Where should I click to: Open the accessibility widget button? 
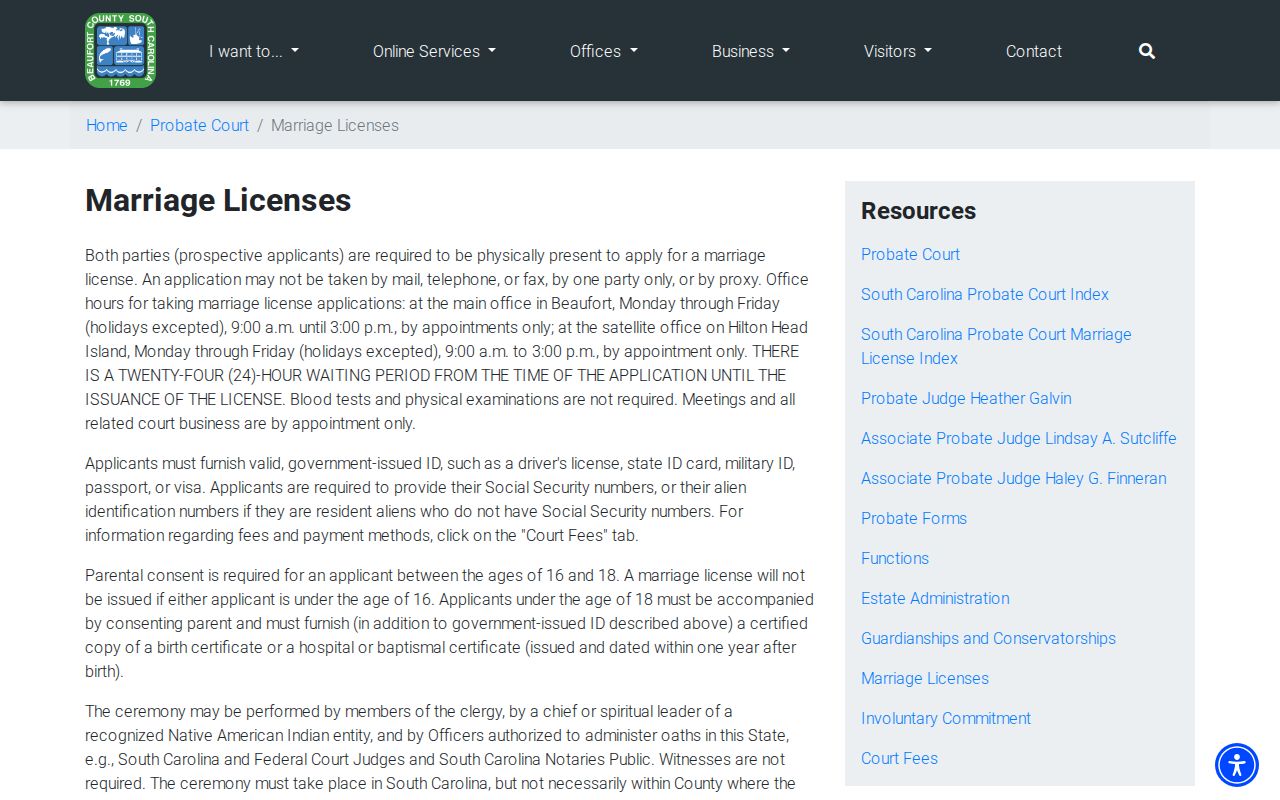point(1237,765)
